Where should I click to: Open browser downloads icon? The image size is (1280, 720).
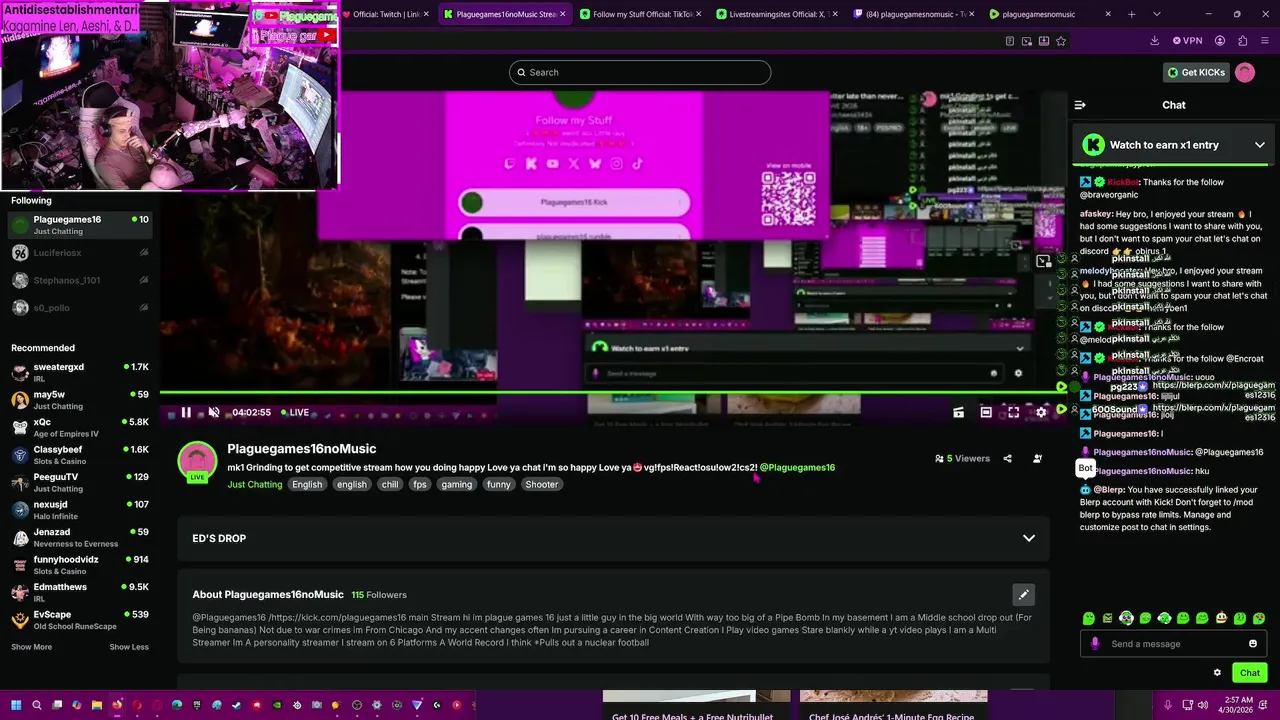coord(1154,41)
